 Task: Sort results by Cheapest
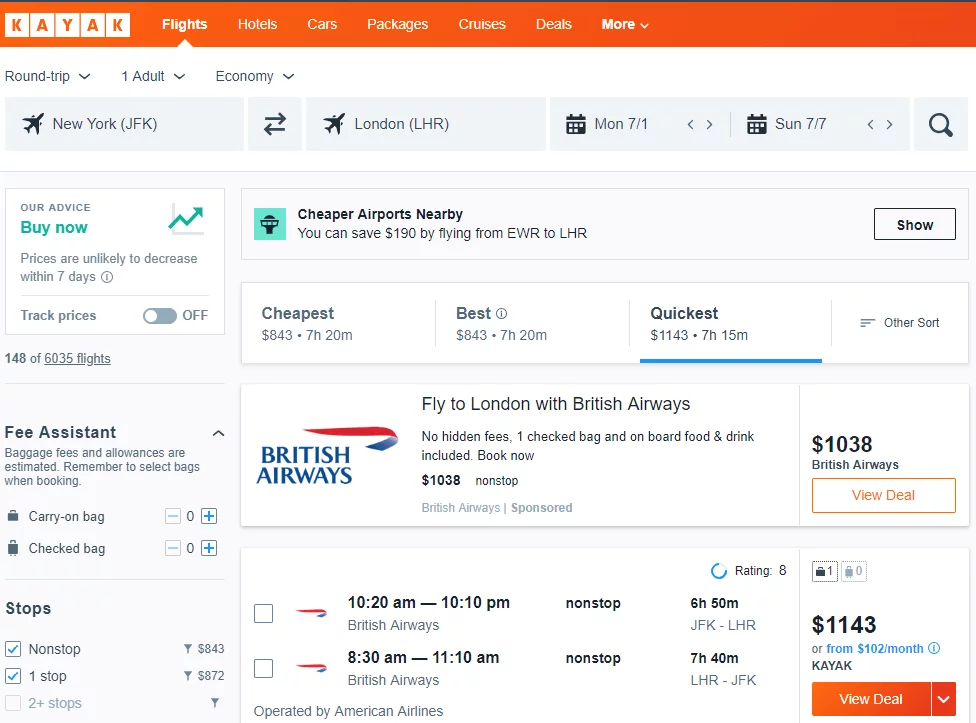(x=338, y=323)
